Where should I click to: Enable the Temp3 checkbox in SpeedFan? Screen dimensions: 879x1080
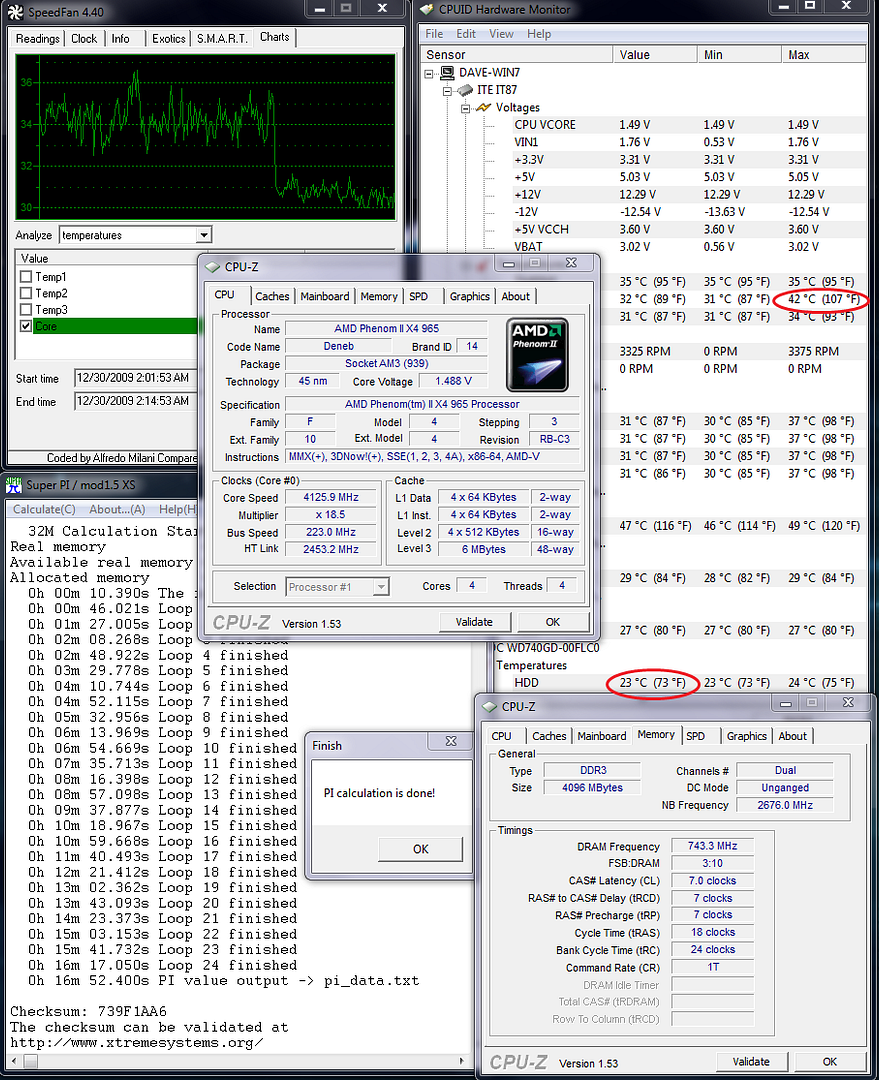pos(26,310)
